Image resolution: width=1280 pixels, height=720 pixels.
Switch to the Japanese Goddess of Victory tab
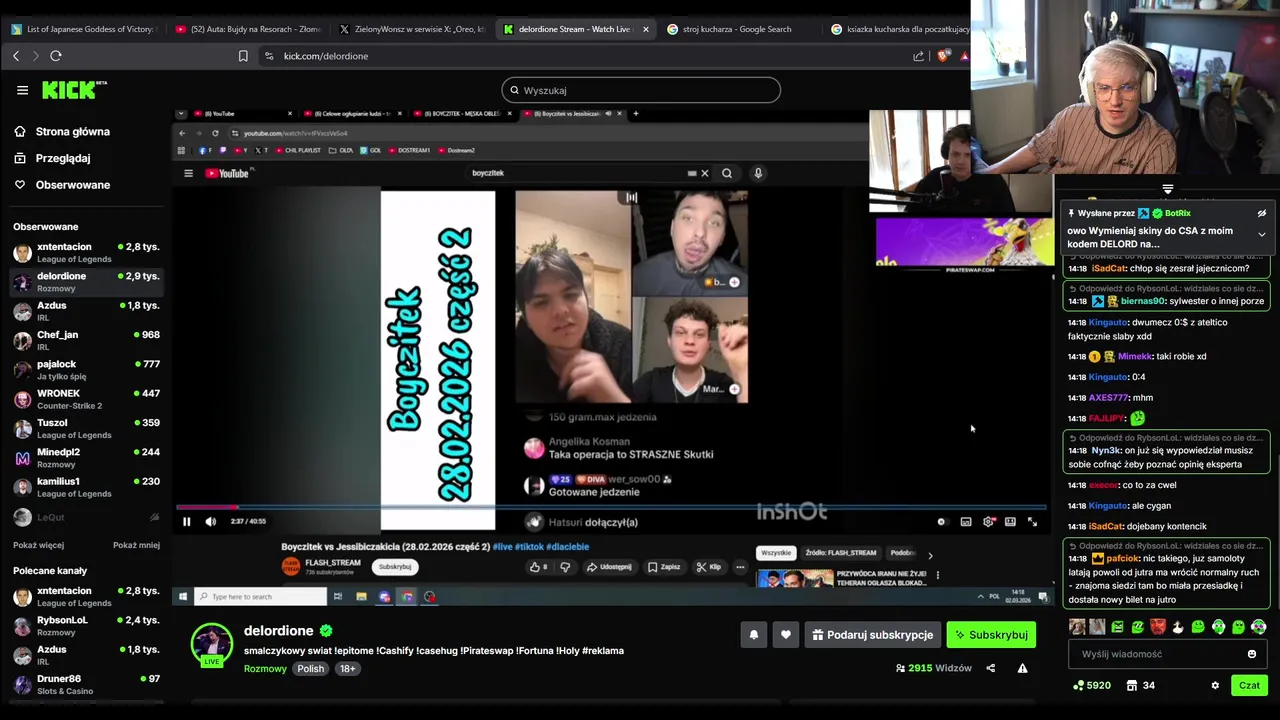click(83, 29)
